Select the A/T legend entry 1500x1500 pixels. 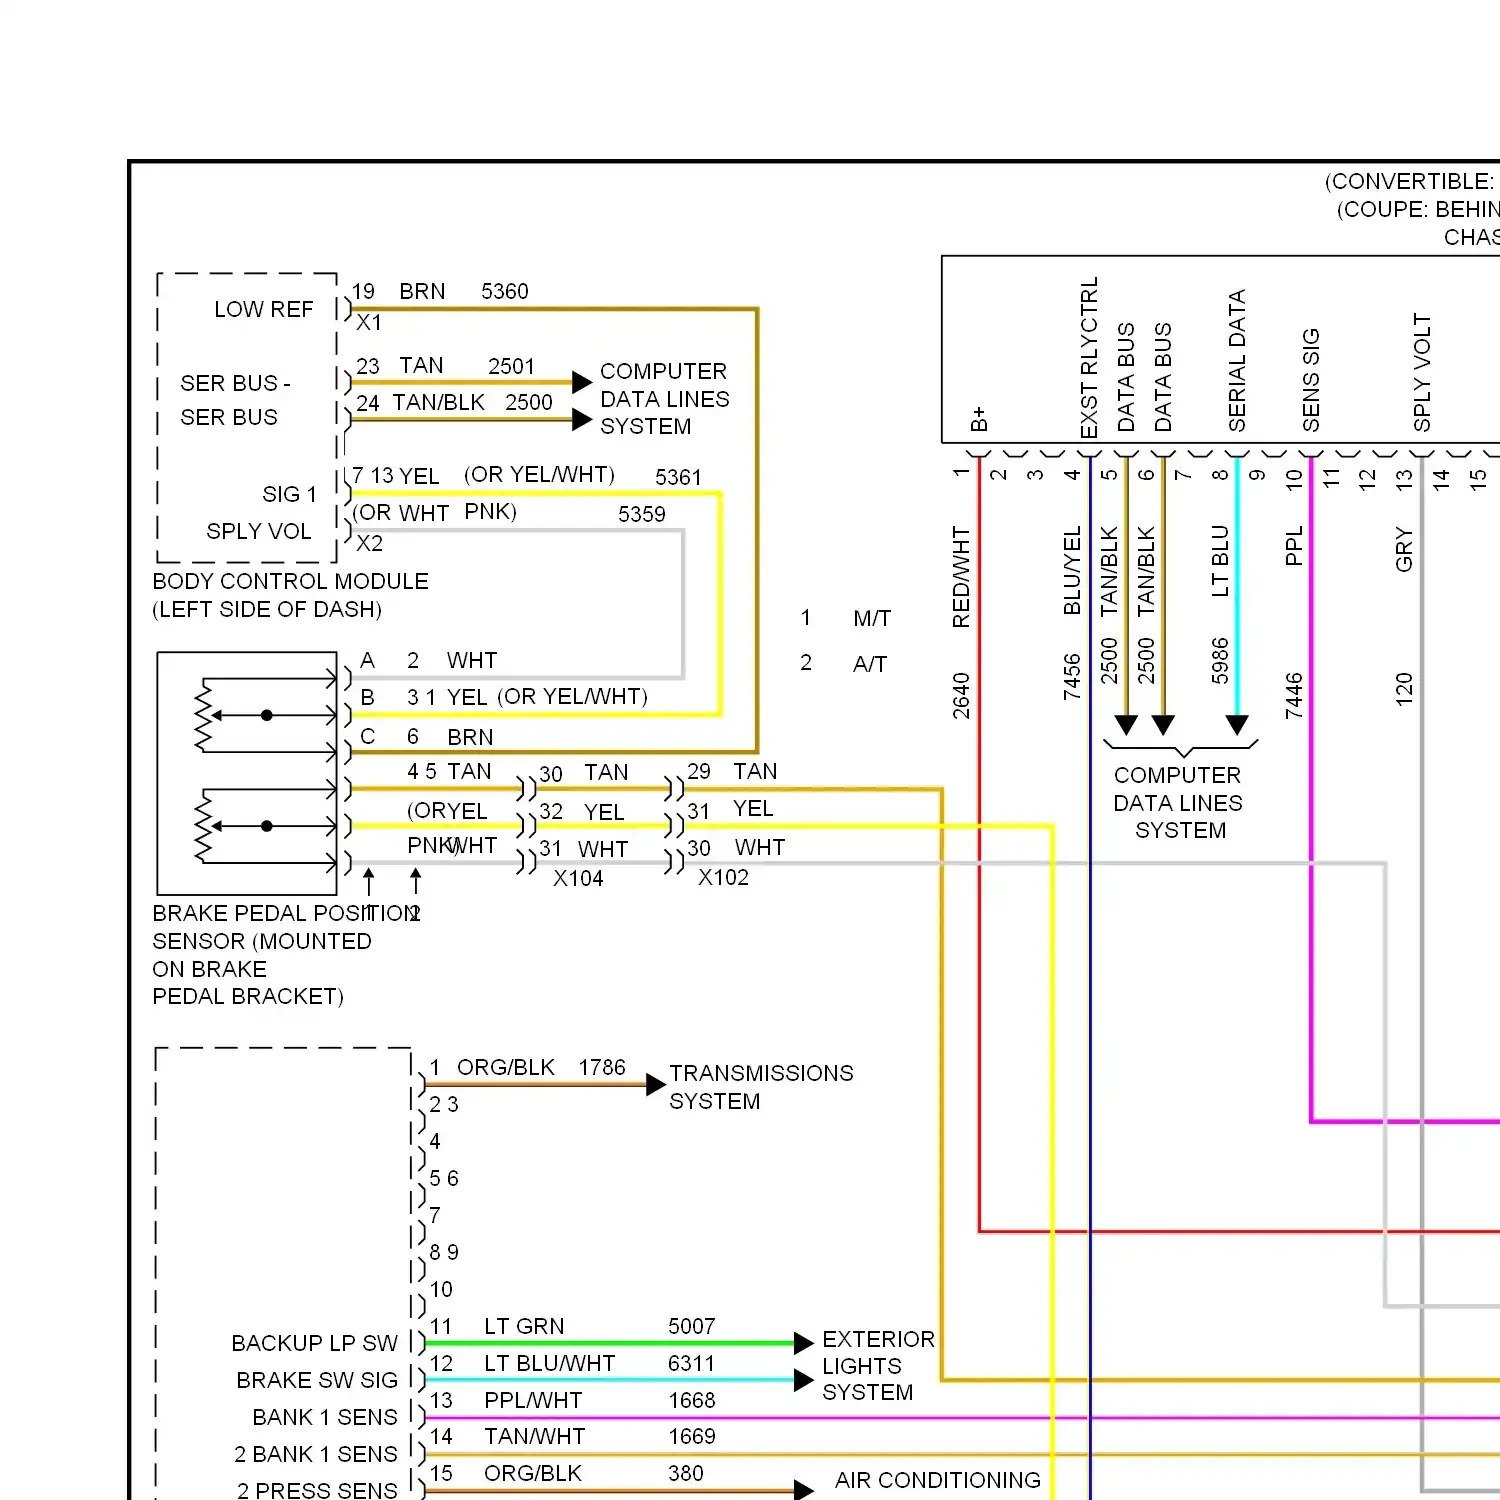(x=870, y=664)
